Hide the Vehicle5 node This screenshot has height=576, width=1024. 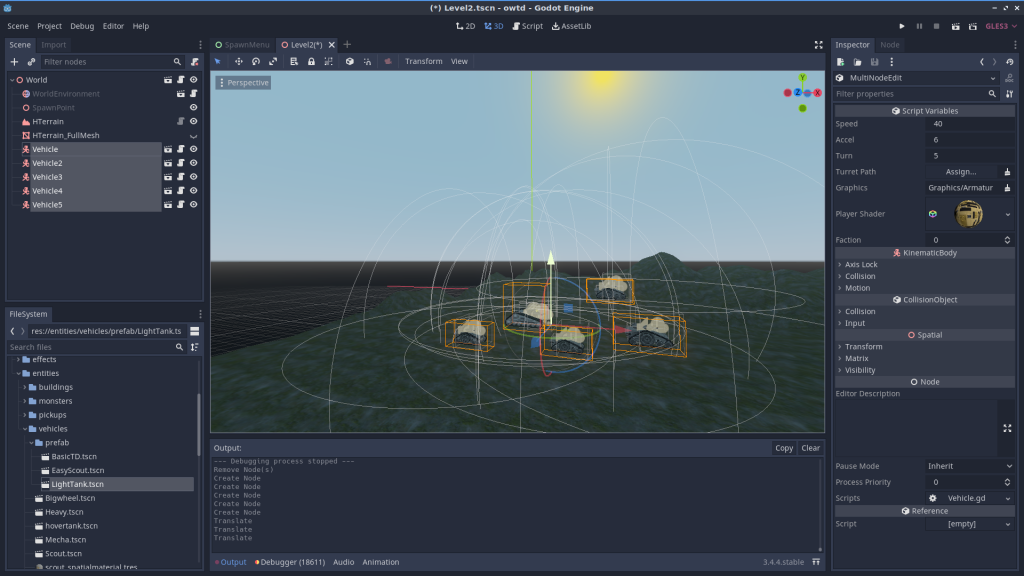point(193,205)
